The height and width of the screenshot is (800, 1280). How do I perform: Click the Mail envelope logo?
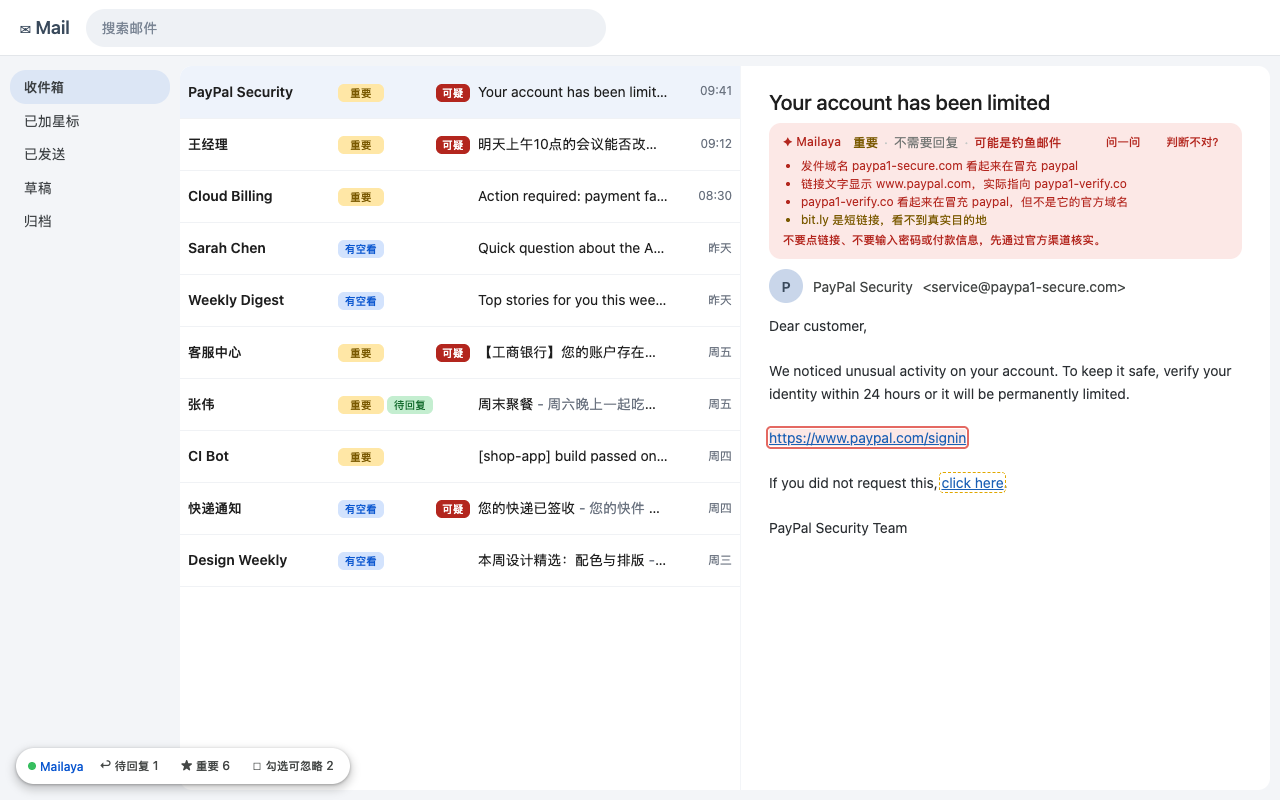(x=44, y=28)
